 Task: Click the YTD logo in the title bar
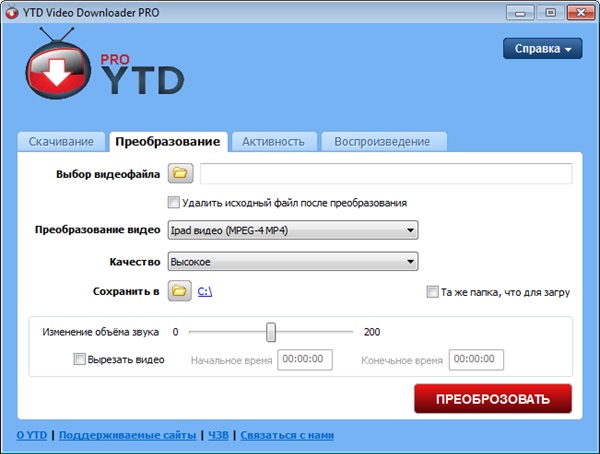11,13
